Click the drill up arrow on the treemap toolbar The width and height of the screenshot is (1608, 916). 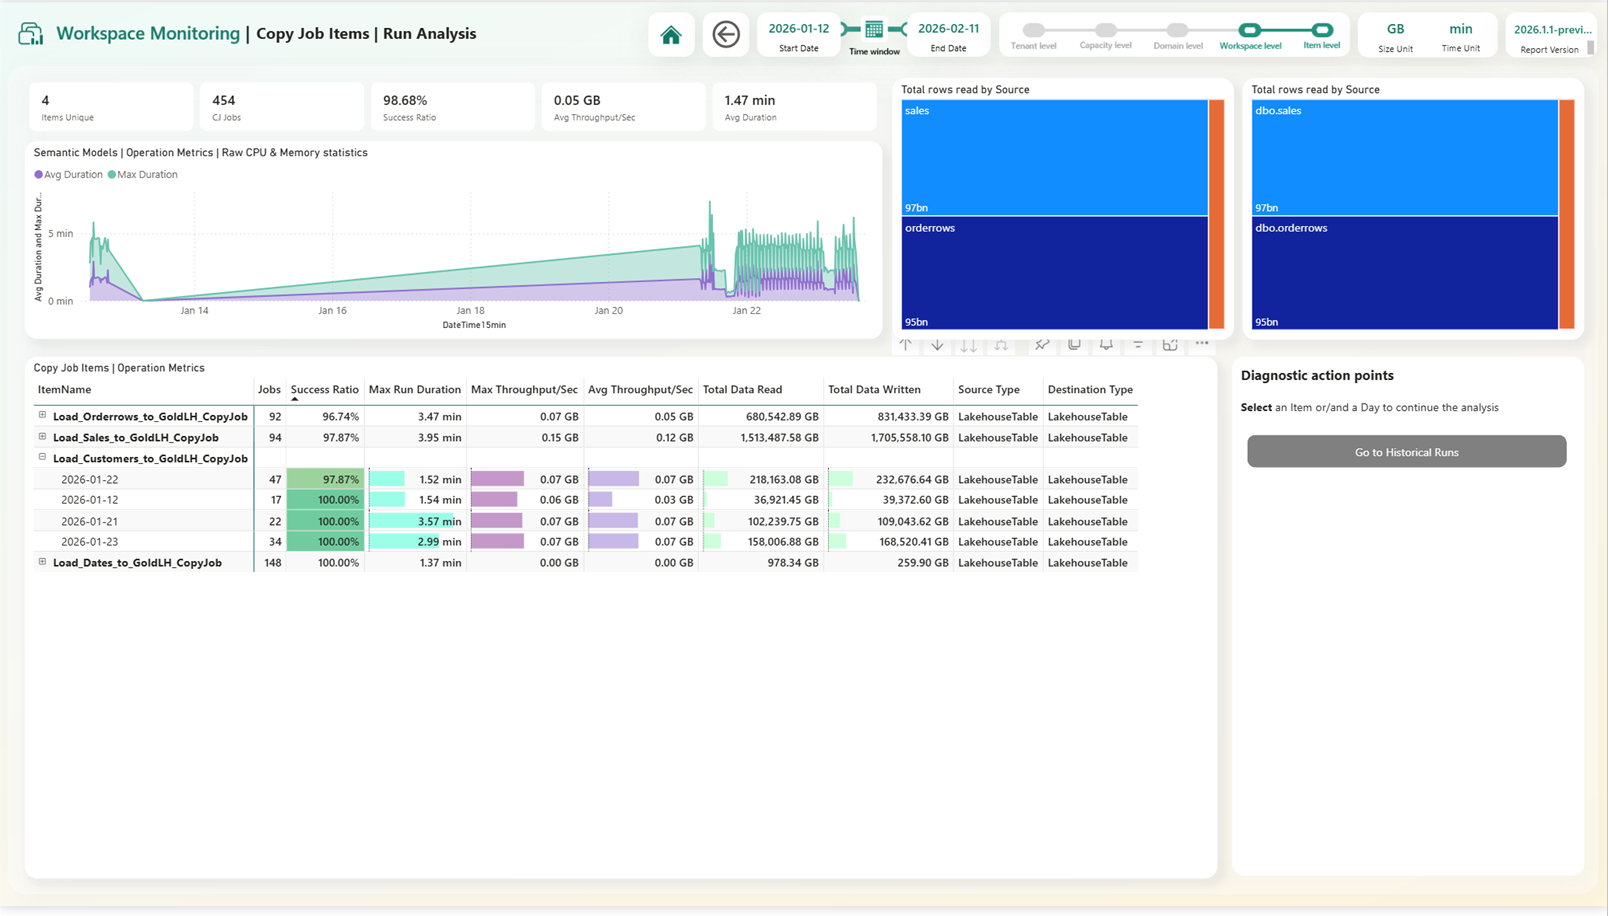905,345
